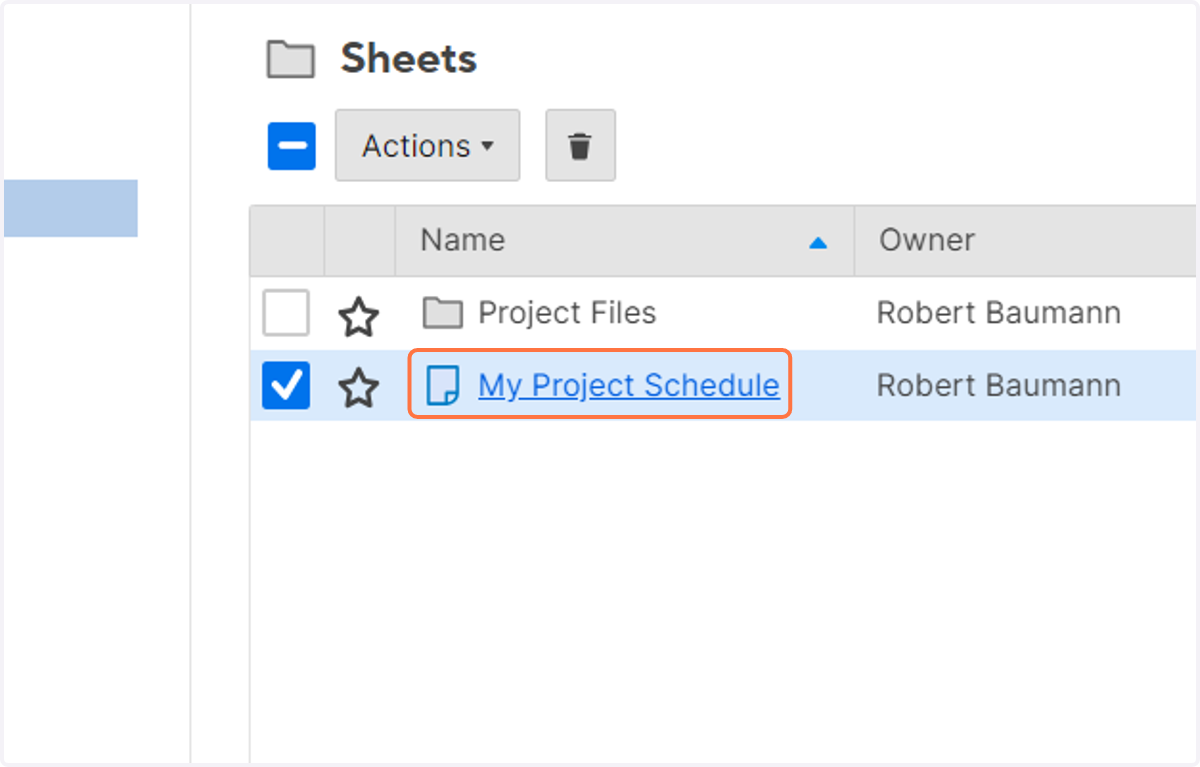Uncheck the My Project Schedule checkbox
Image resolution: width=1200 pixels, height=767 pixels.
[x=286, y=386]
